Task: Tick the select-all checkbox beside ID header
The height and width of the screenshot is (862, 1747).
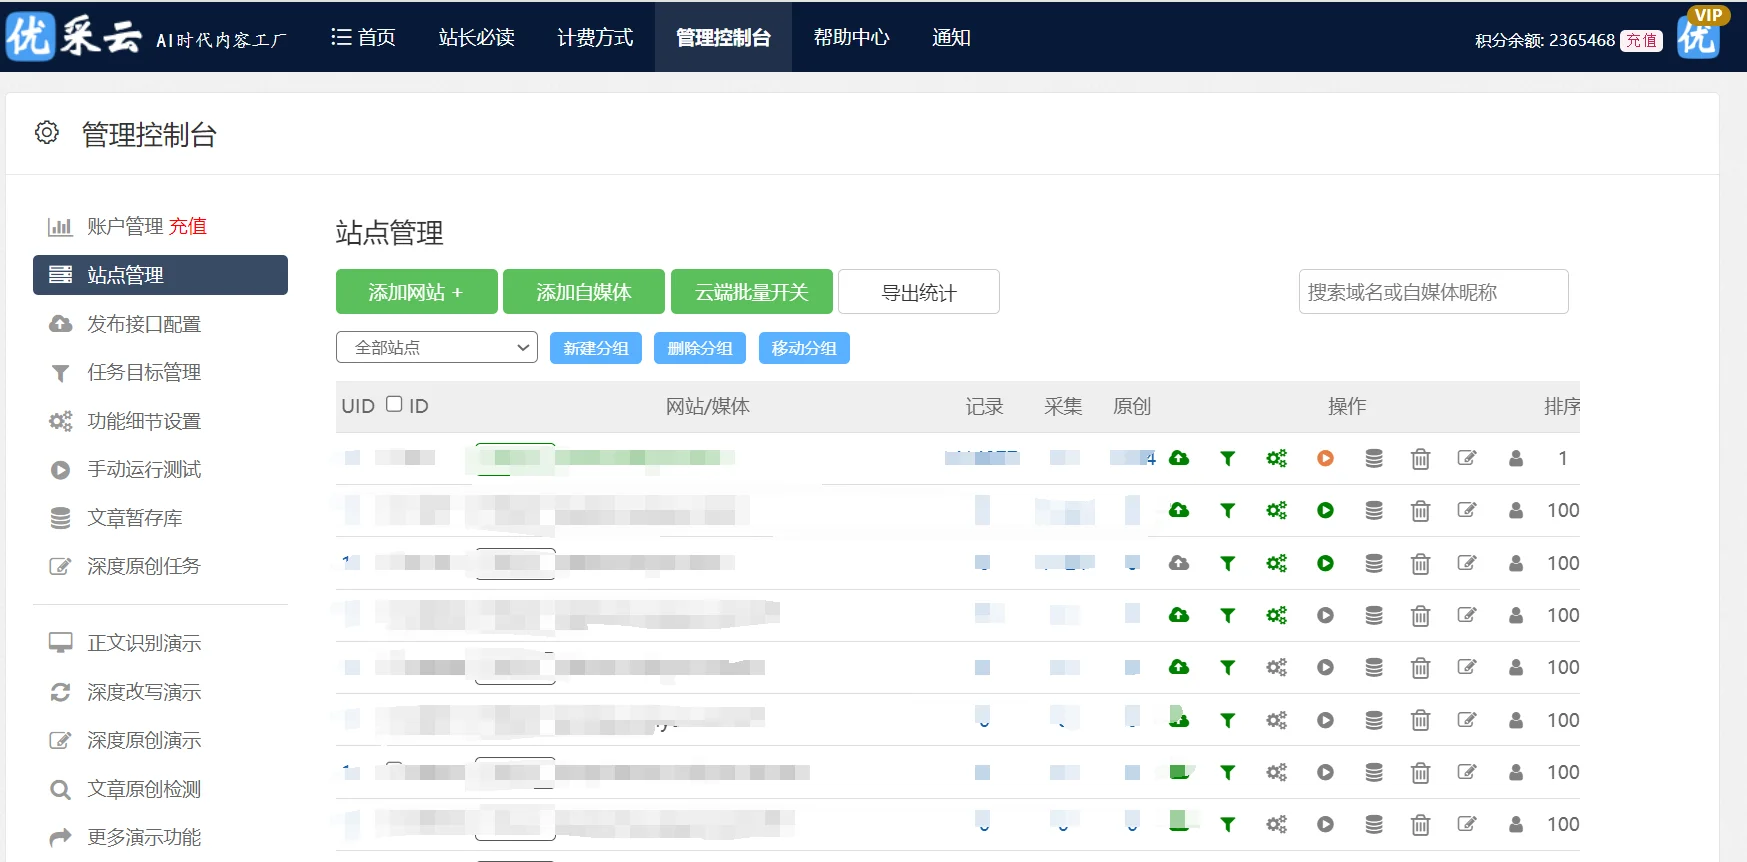Action: pos(394,404)
